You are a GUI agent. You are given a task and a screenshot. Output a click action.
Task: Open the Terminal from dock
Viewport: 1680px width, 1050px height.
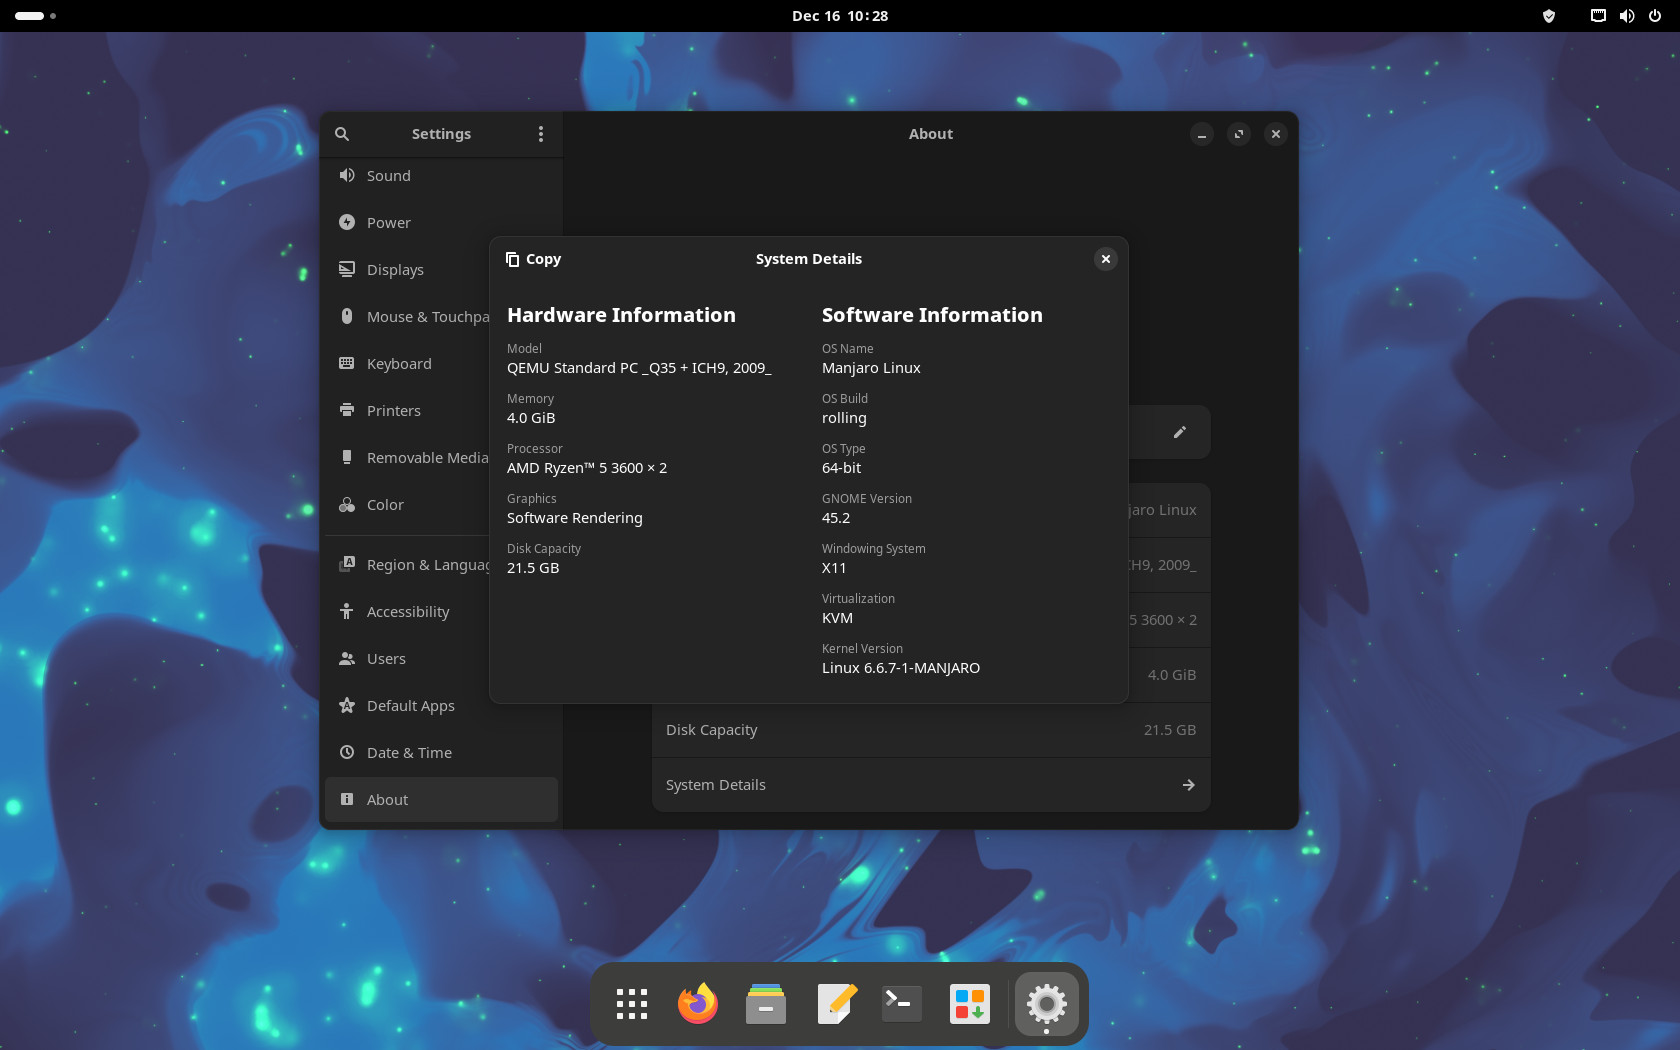coord(902,1003)
